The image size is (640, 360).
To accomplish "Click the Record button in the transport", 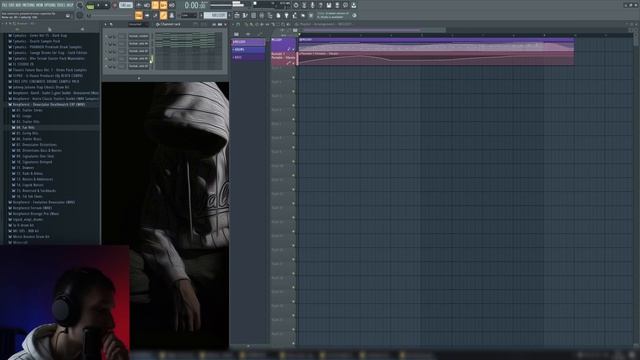I will point(115,5).
